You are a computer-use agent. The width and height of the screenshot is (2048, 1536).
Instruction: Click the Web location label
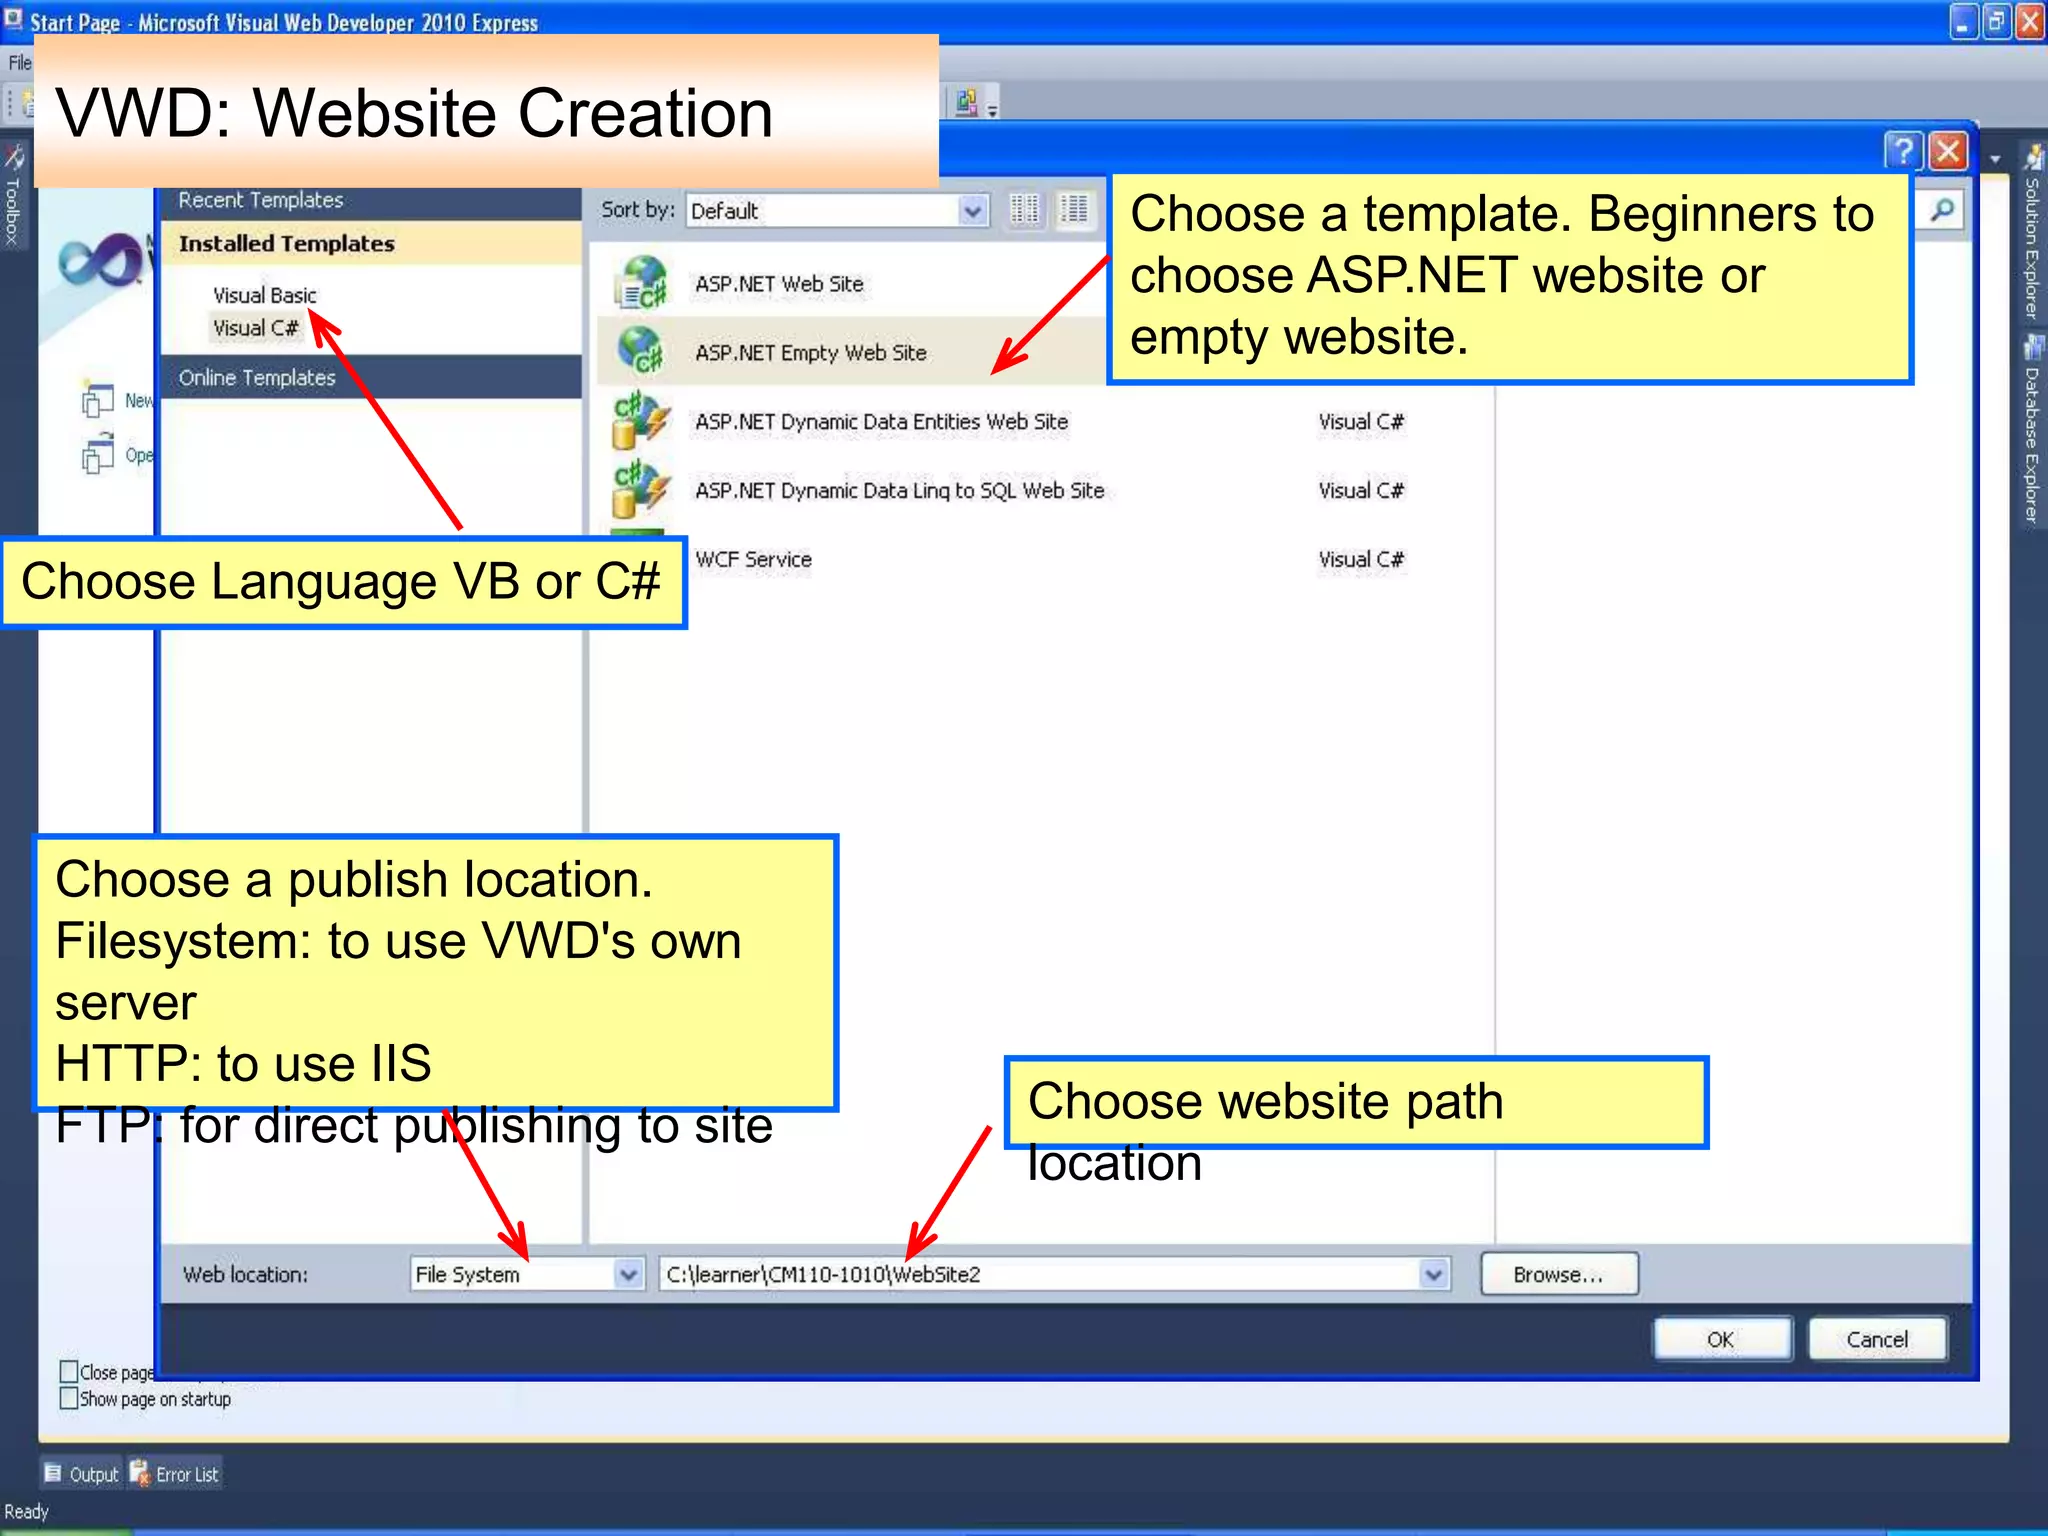point(245,1274)
